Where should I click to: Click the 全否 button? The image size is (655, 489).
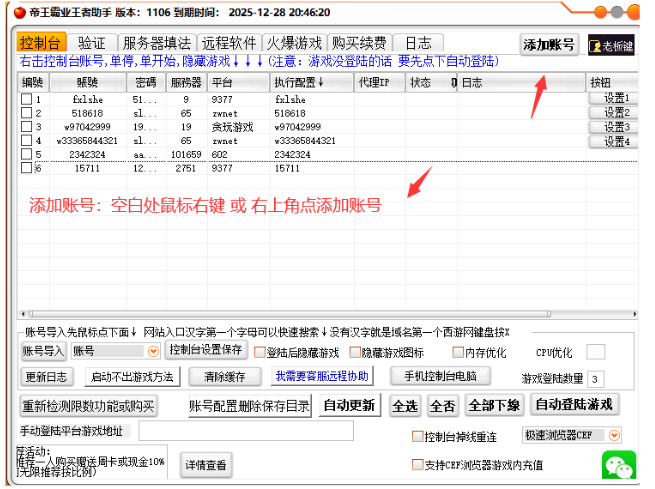tap(443, 406)
